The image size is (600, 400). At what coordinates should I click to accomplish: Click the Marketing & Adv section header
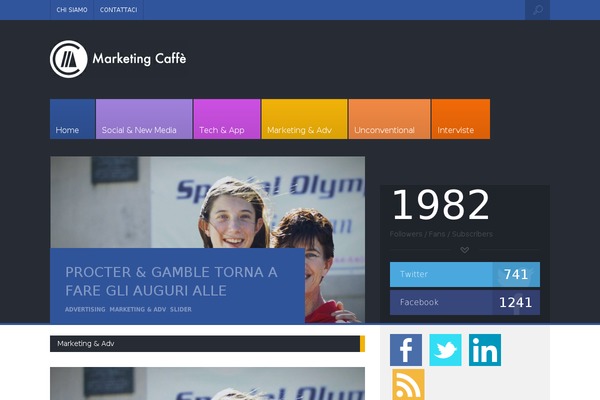pos(207,344)
